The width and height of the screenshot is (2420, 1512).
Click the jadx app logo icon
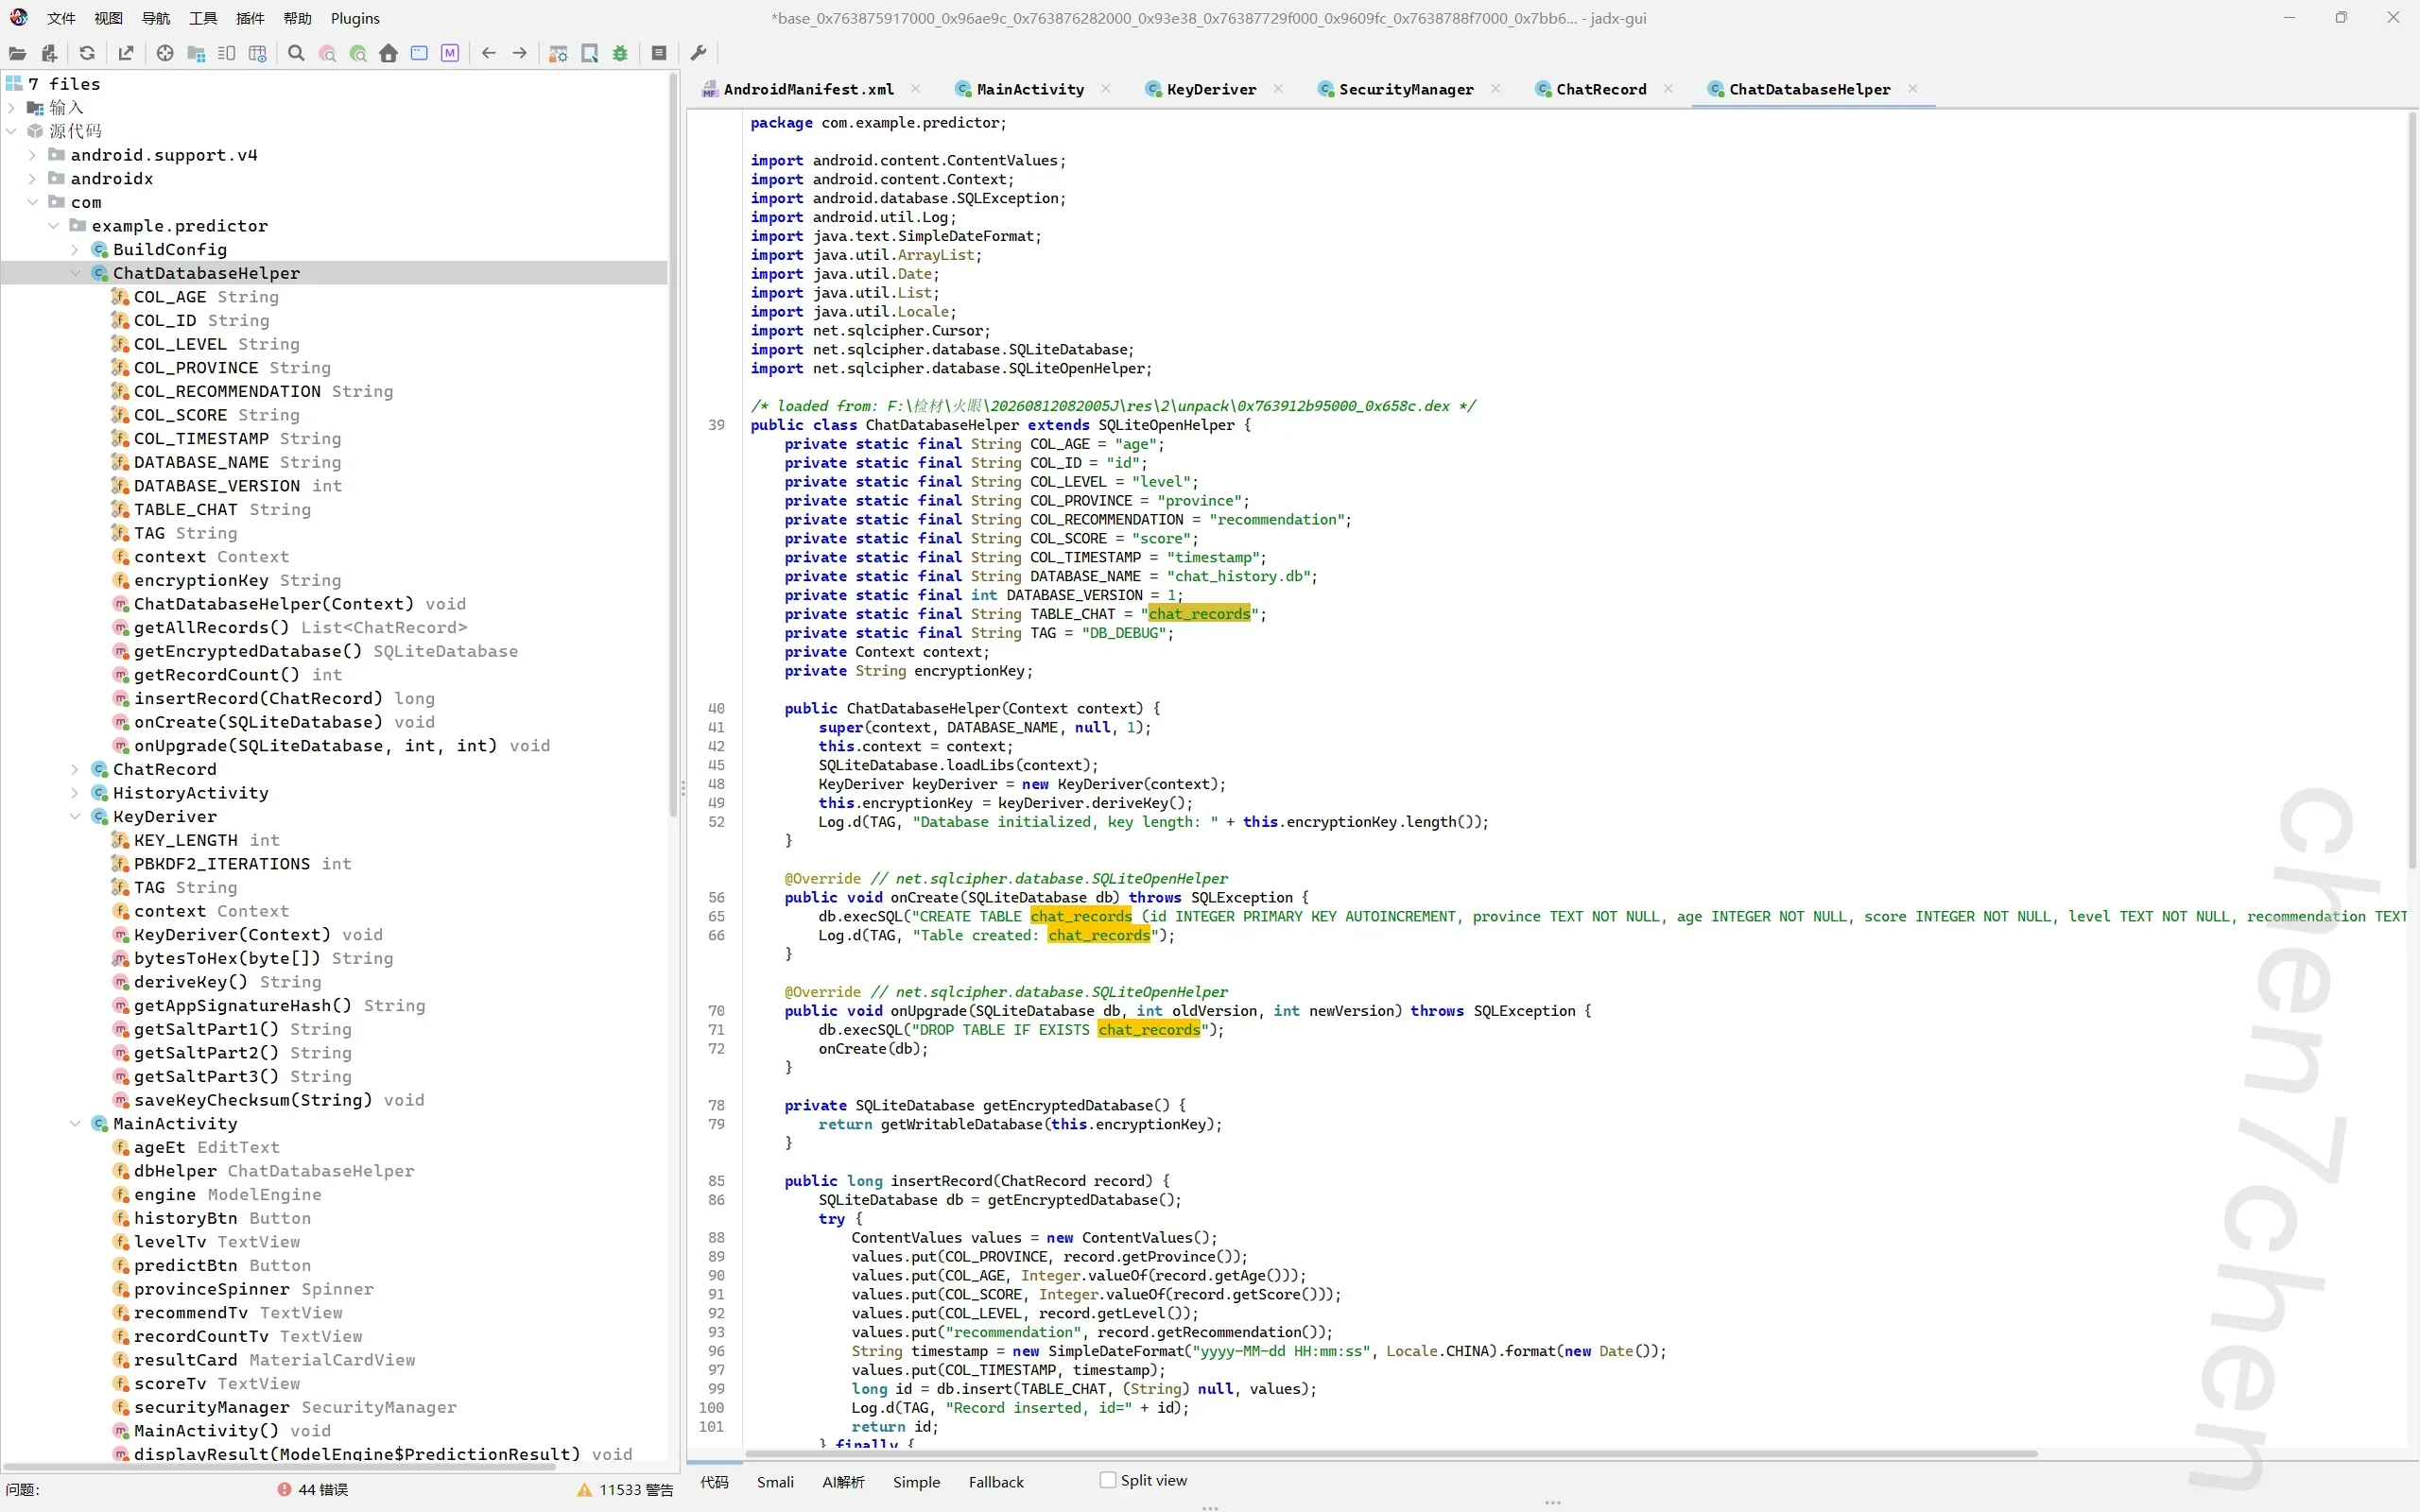click(x=19, y=17)
